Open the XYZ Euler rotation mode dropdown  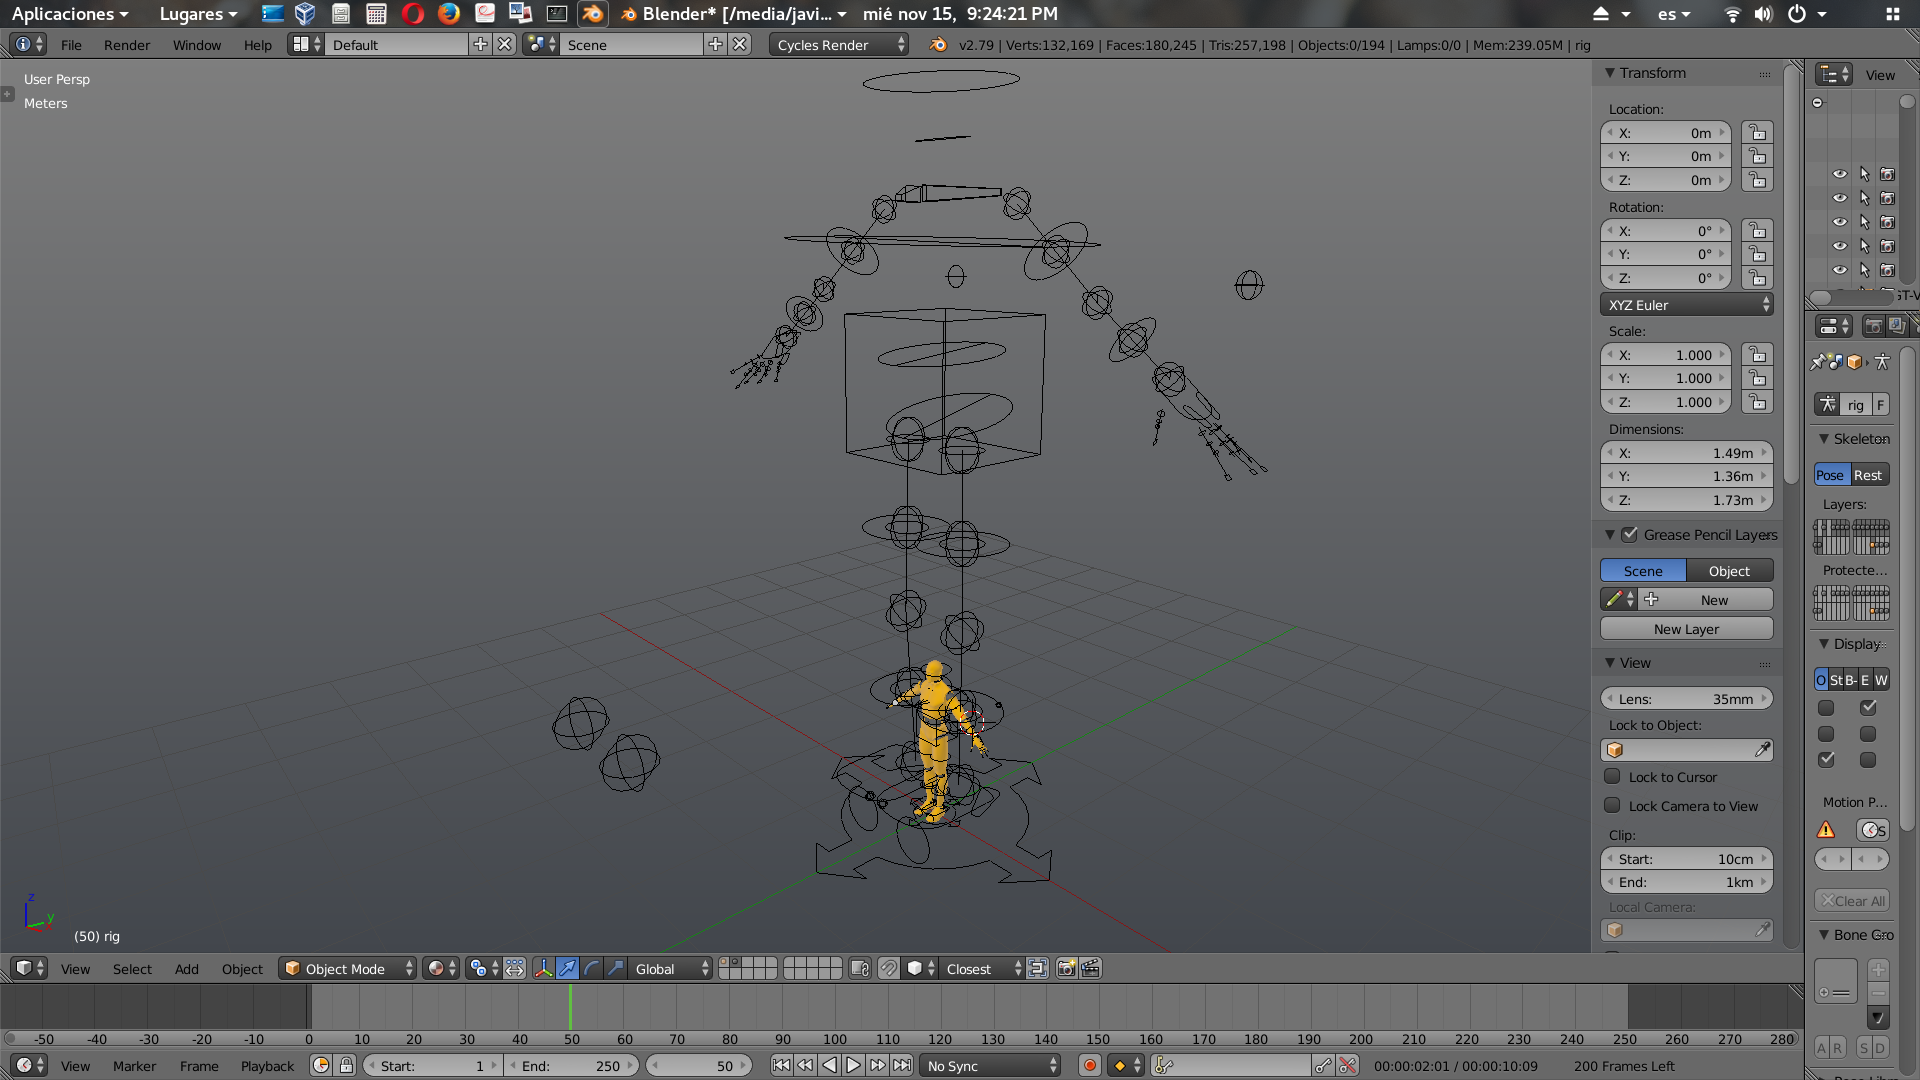pyautogui.click(x=1686, y=305)
